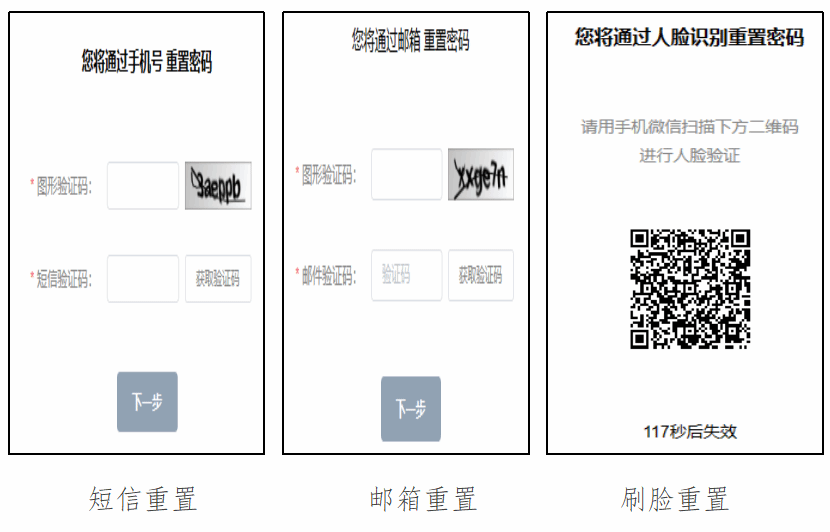Click 下一步 button in email reset panel
This screenshot has height=532, width=830.
411,409
